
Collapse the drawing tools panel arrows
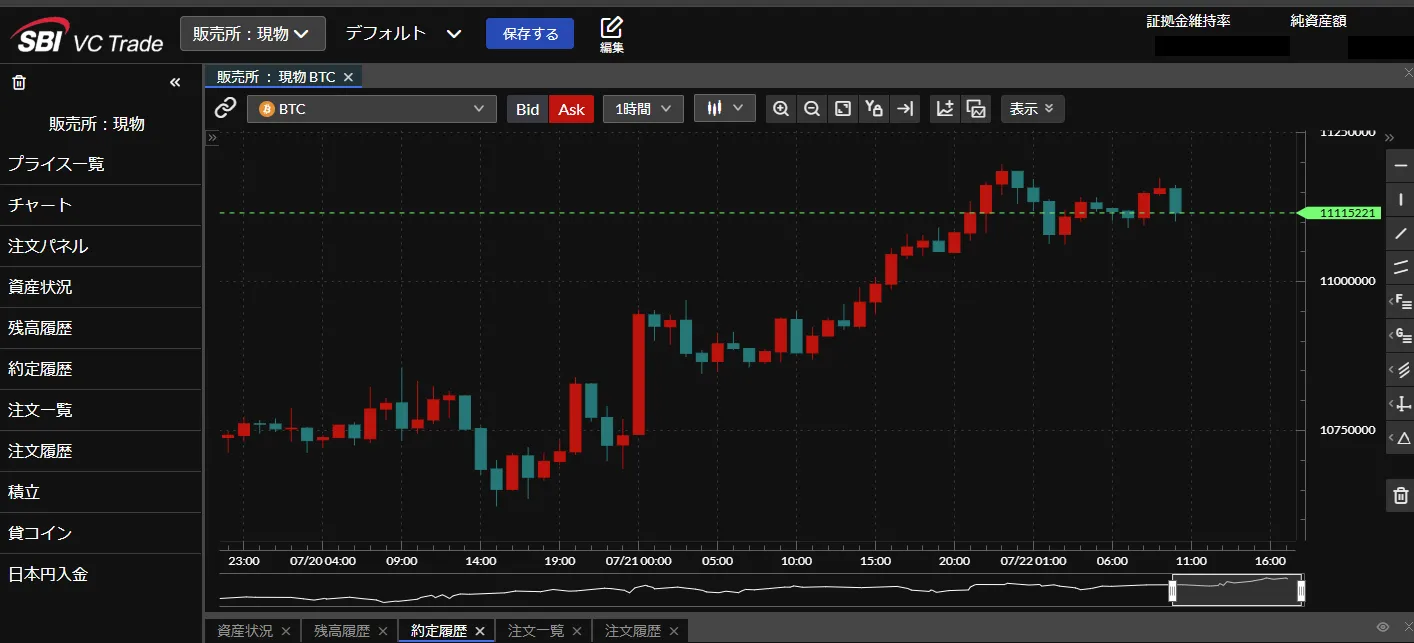(1389, 138)
